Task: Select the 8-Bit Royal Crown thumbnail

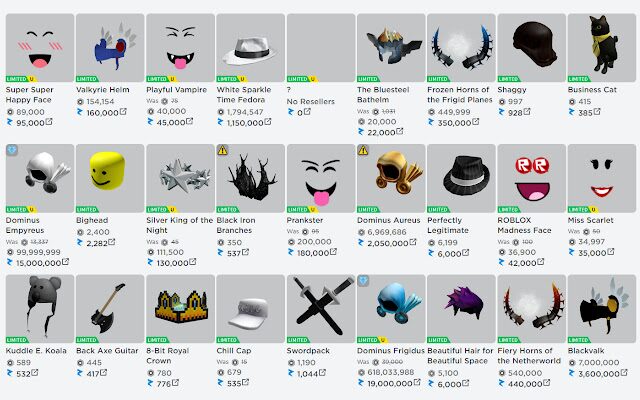Action: tap(180, 309)
